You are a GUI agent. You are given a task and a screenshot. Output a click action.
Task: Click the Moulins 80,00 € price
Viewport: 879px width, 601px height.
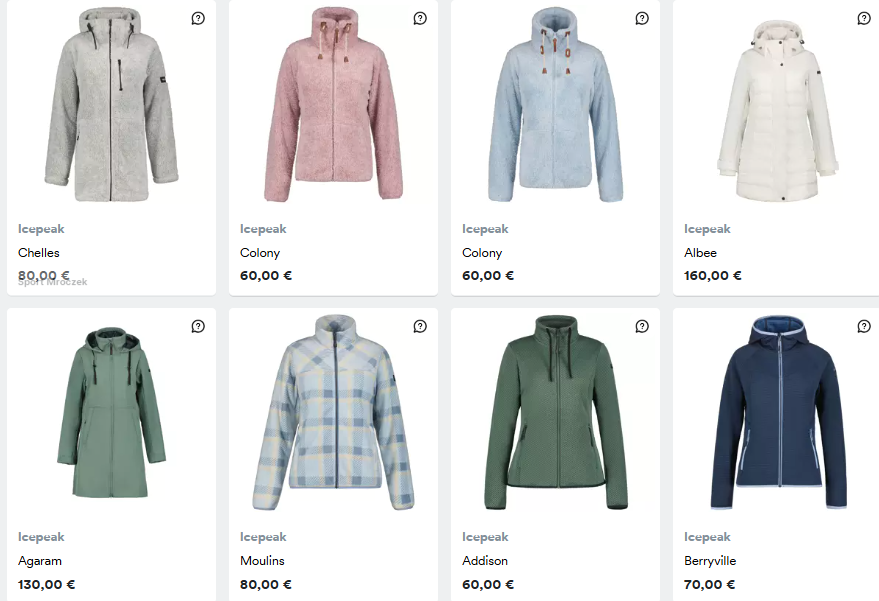coord(265,585)
